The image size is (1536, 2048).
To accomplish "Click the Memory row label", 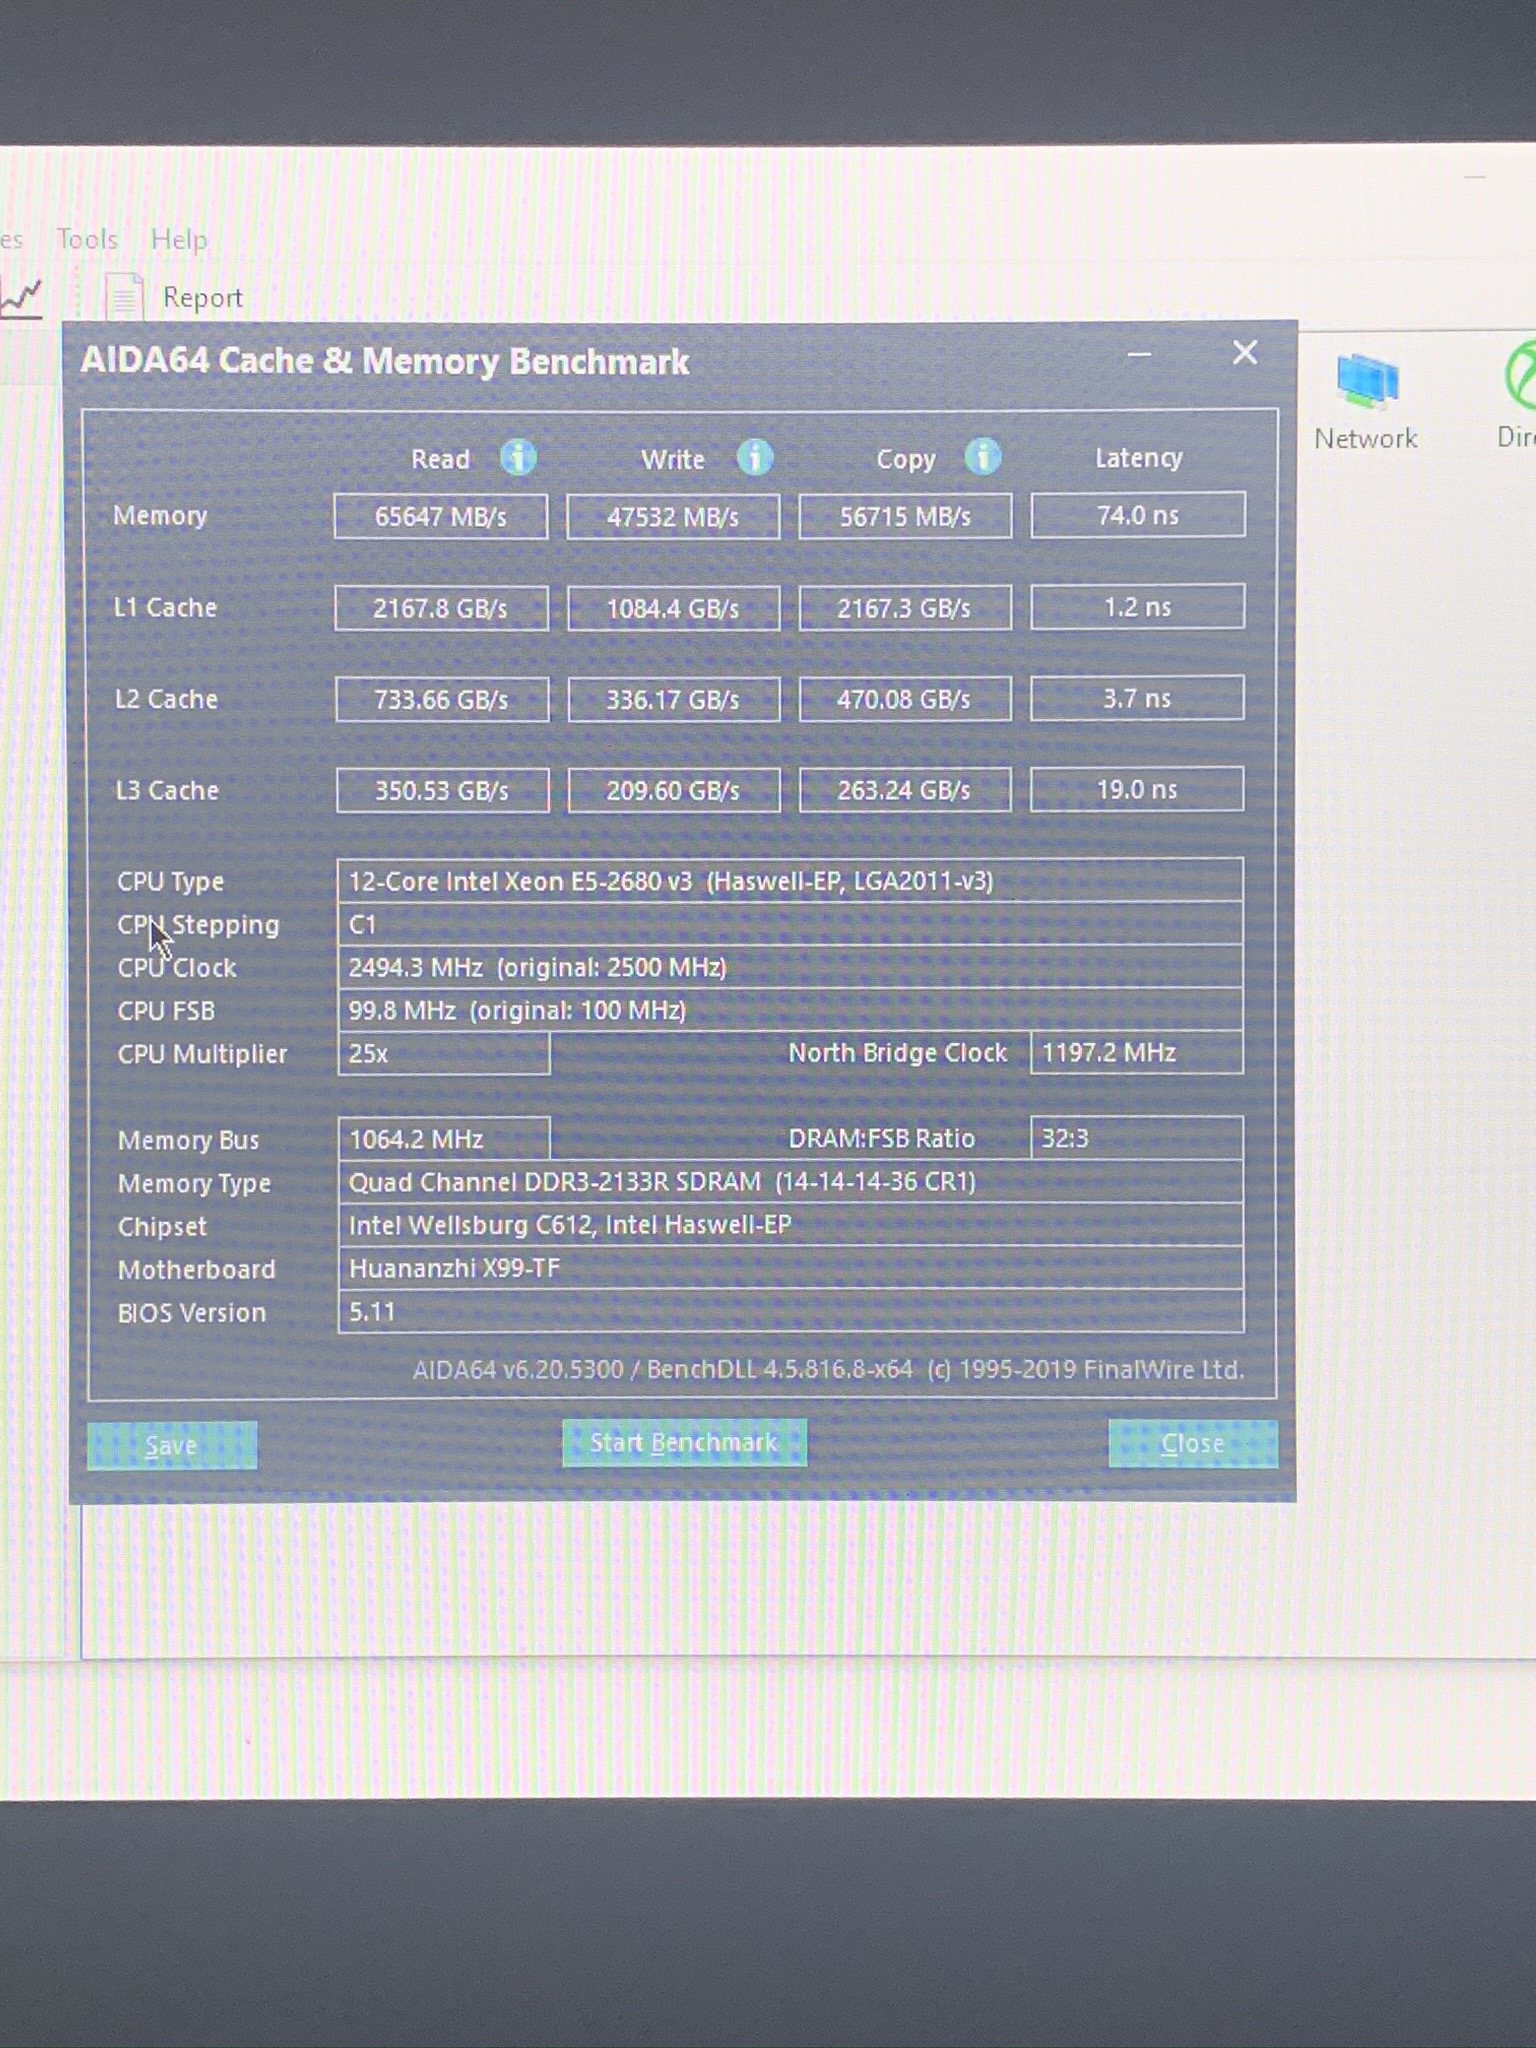I will pyautogui.click(x=160, y=516).
